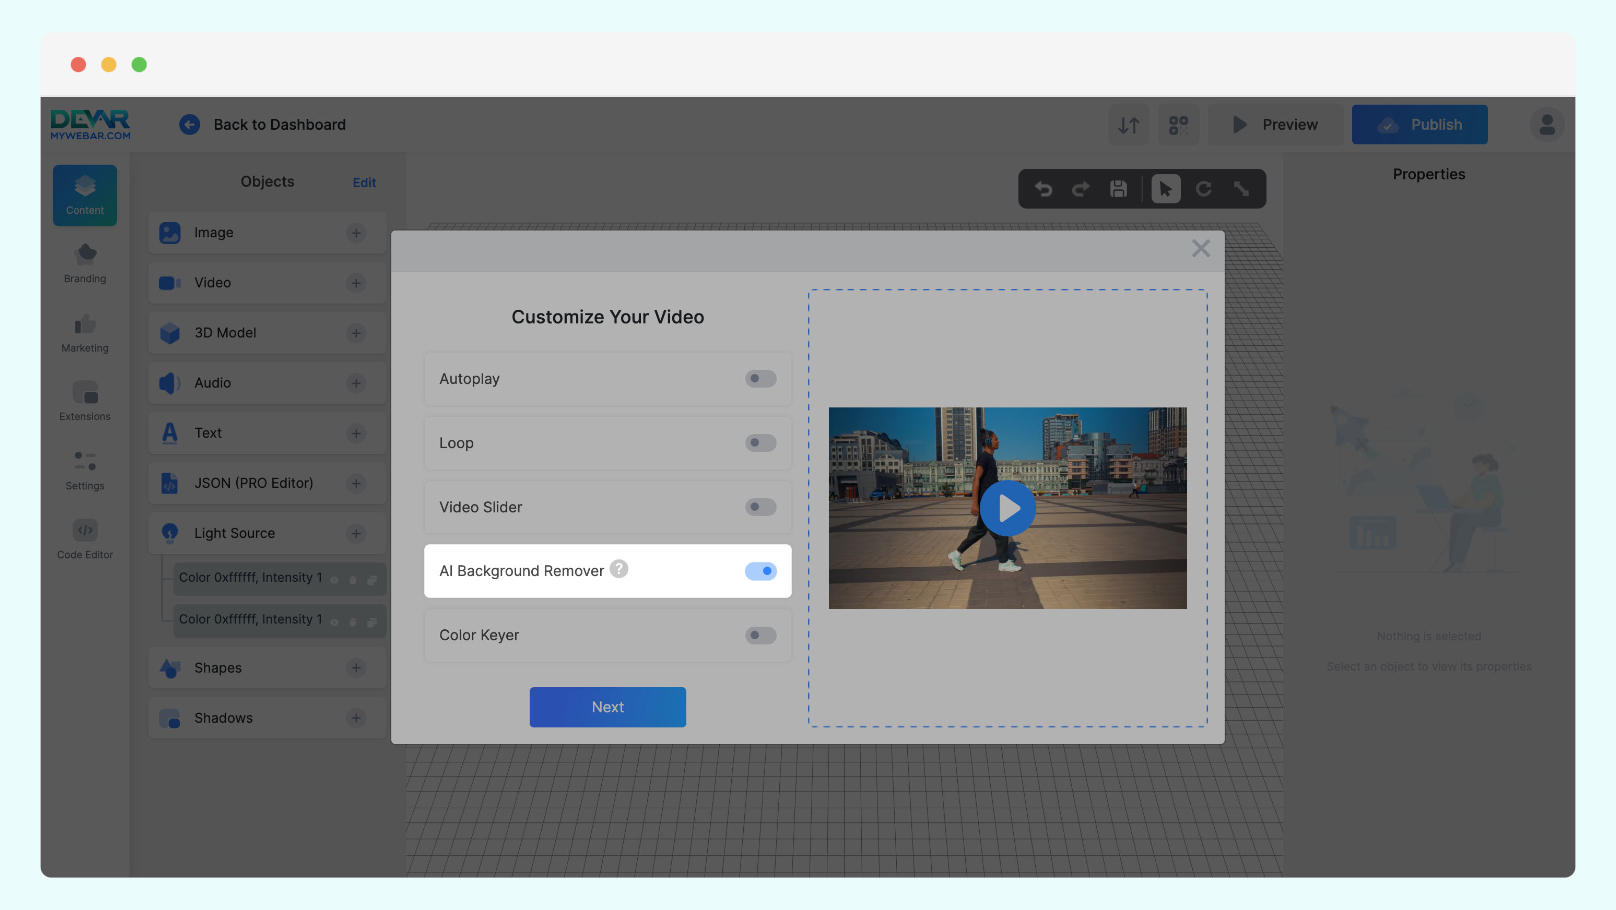Enable the Loop toggle
Image resolution: width=1616 pixels, height=910 pixels.
click(x=760, y=443)
